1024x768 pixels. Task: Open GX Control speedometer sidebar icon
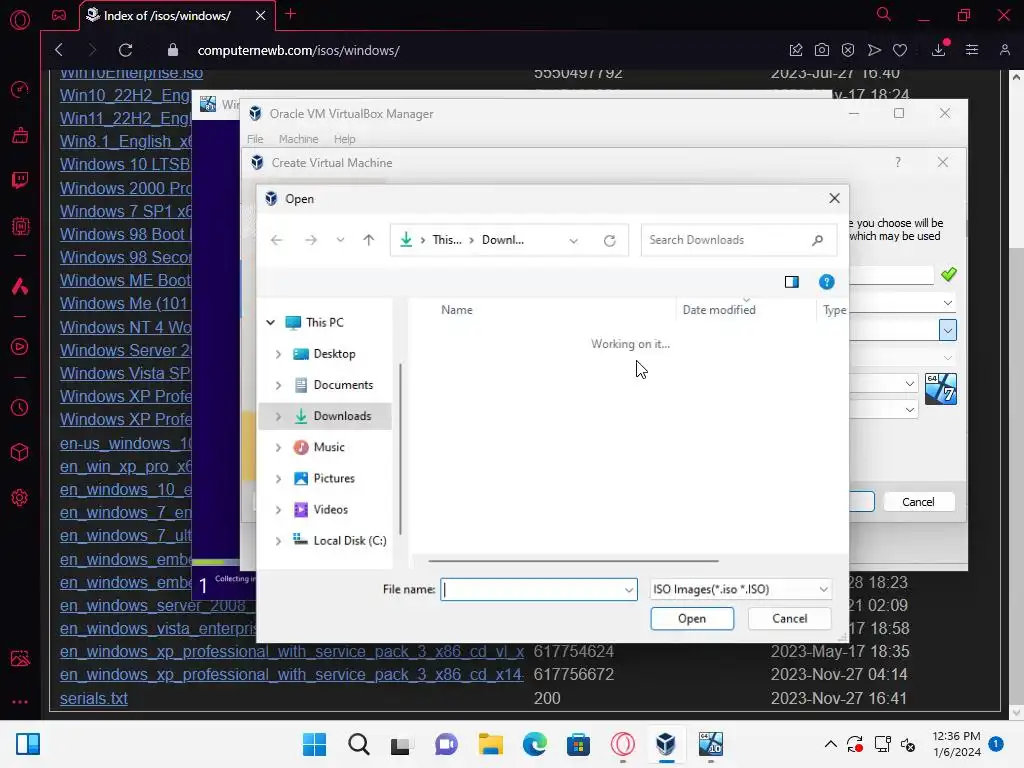pyautogui.click(x=20, y=89)
